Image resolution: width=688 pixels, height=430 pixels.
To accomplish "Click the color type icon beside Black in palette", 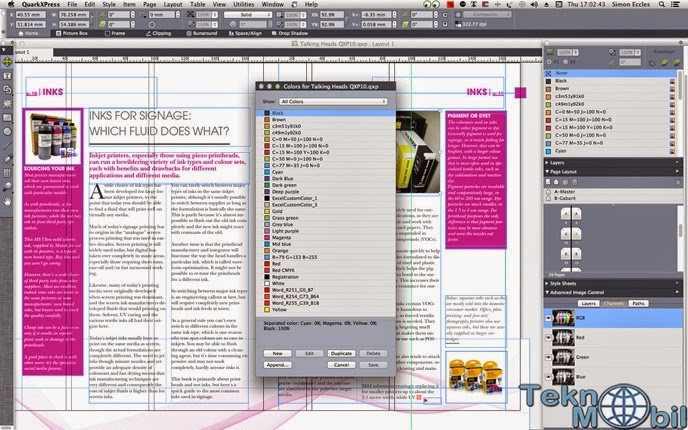I will pyautogui.click(x=672, y=81).
